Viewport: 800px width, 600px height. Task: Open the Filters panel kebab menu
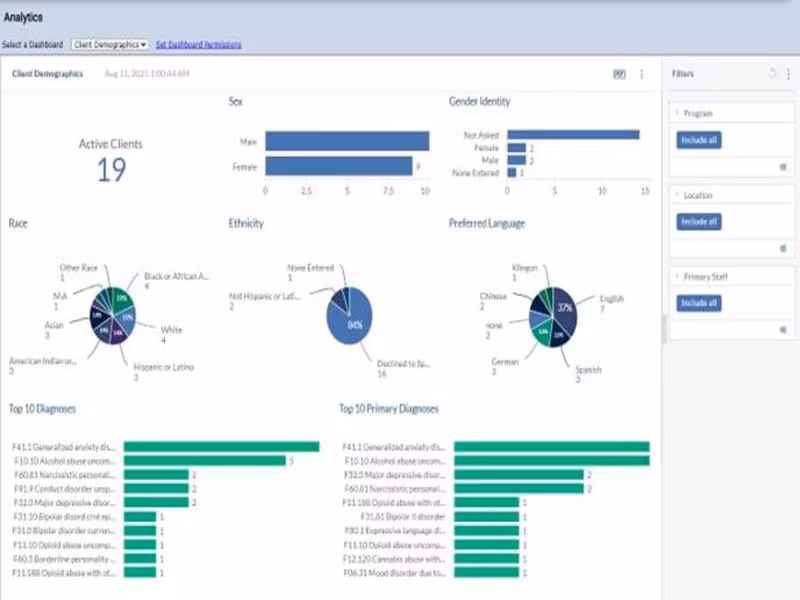(x=788, y=74)
